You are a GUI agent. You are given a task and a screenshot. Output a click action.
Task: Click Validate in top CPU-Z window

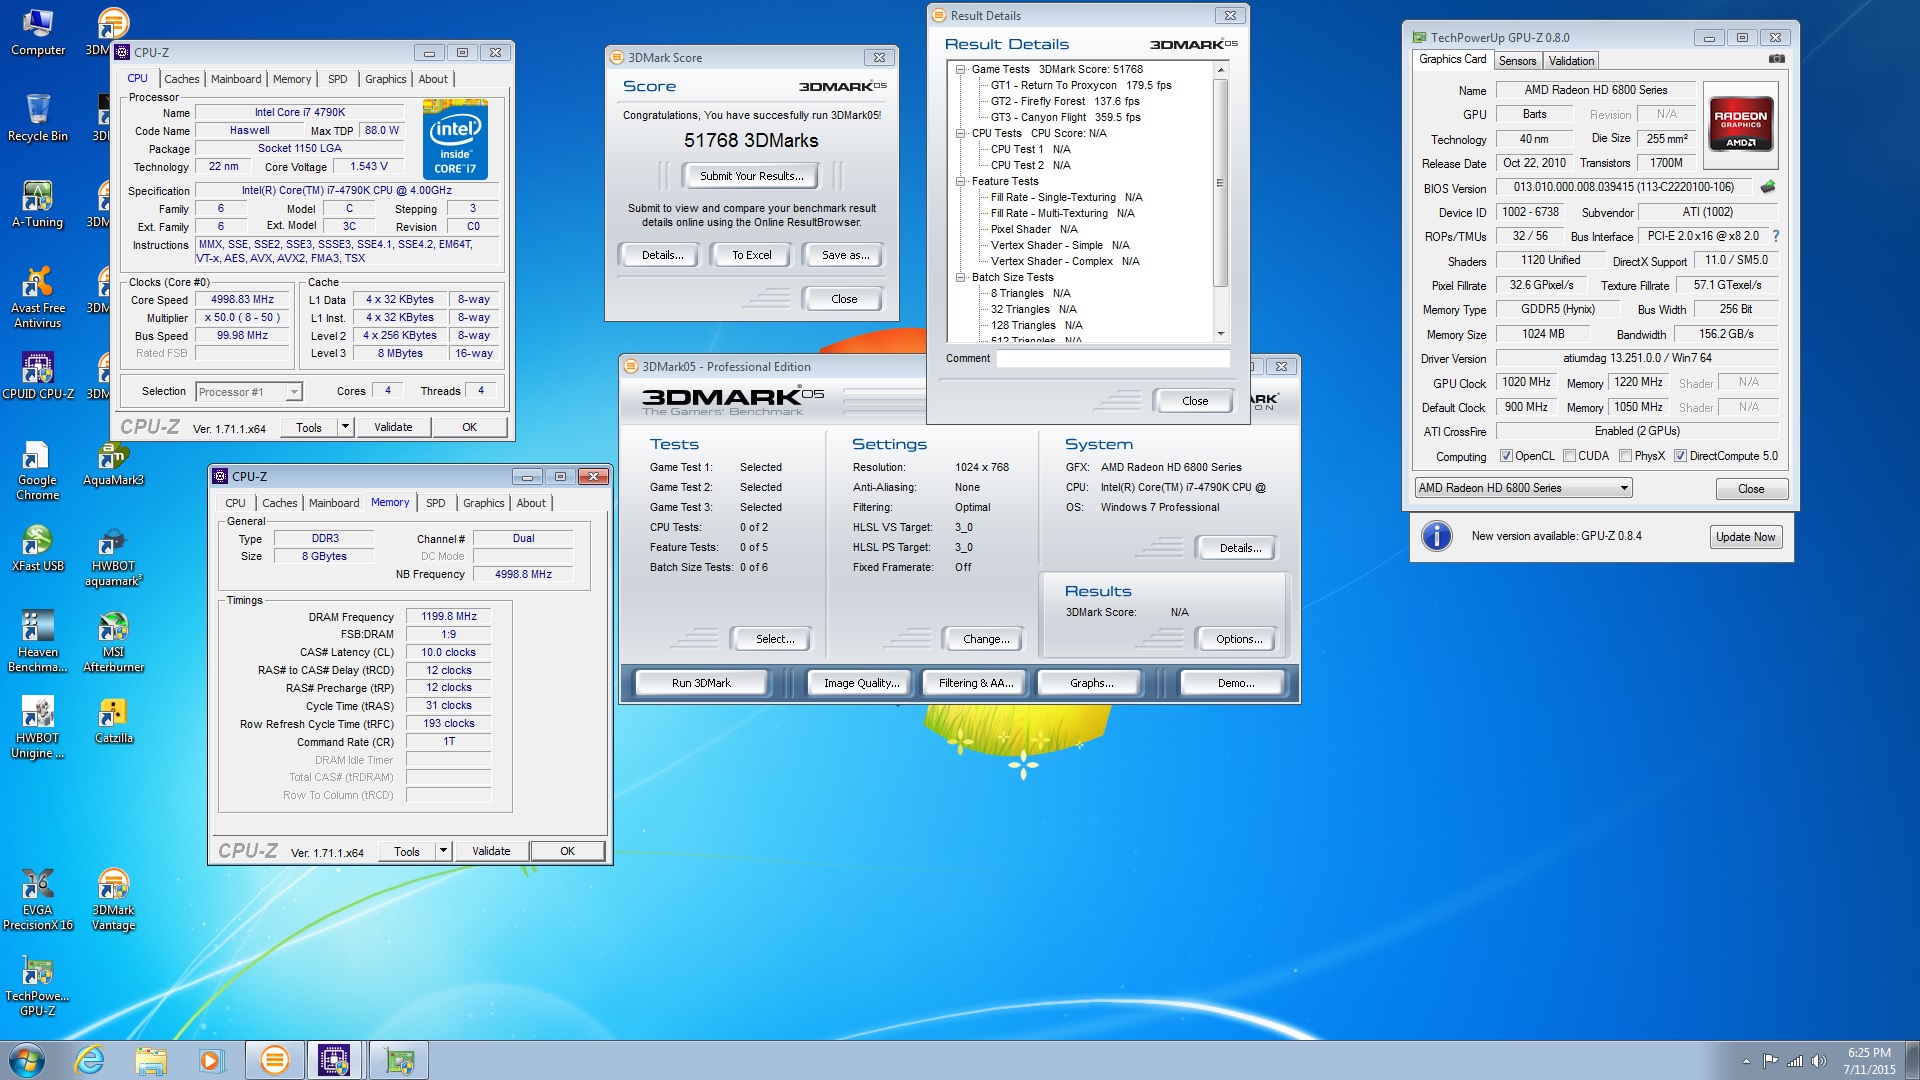pyautogui.click(x=393, y=427)
